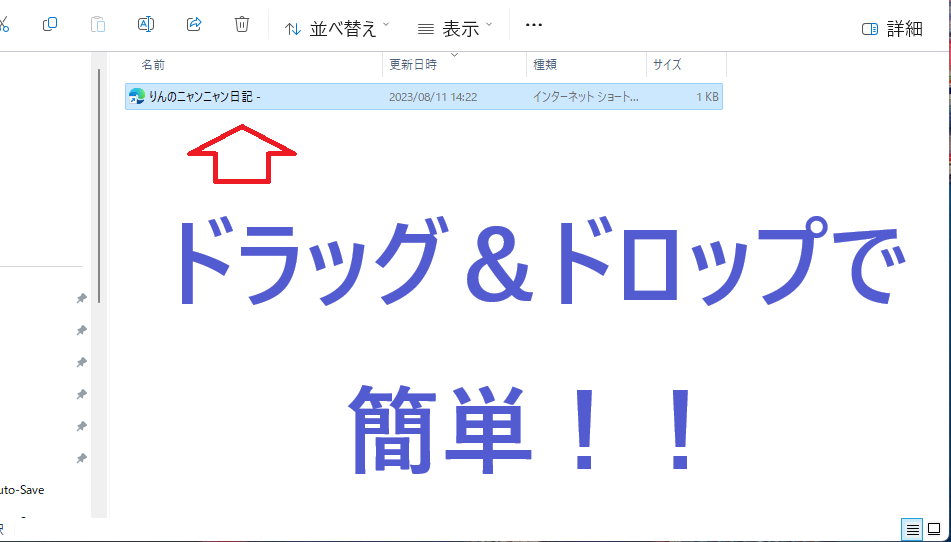Click the Copy icon in the toolbar
The image size is (951, 542).
50,24
